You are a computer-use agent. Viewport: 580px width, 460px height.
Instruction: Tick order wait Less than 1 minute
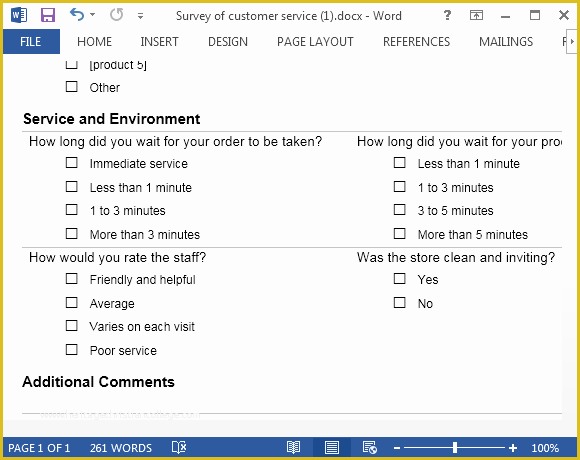[x=71, y=186]
